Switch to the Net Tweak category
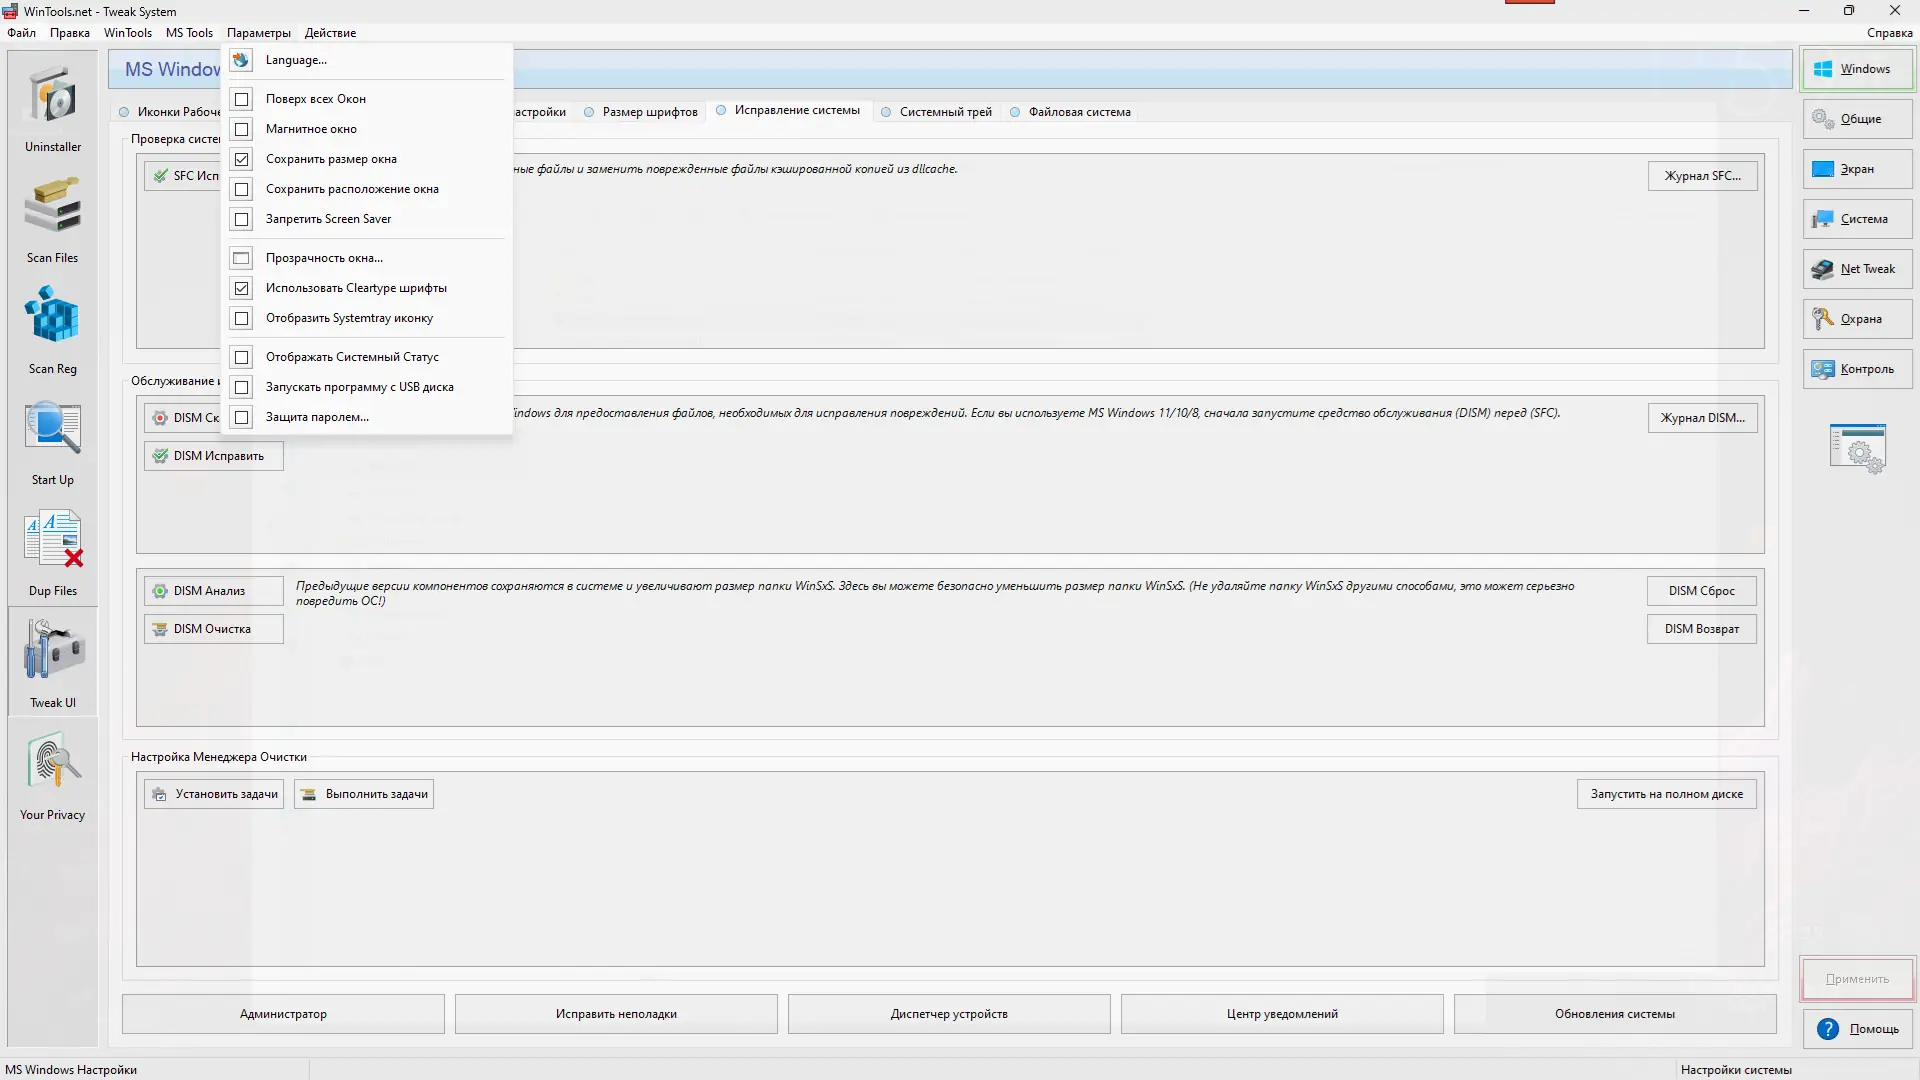The width and height of the screenshot is (1920, 1080). click(x=1857, y=269)
